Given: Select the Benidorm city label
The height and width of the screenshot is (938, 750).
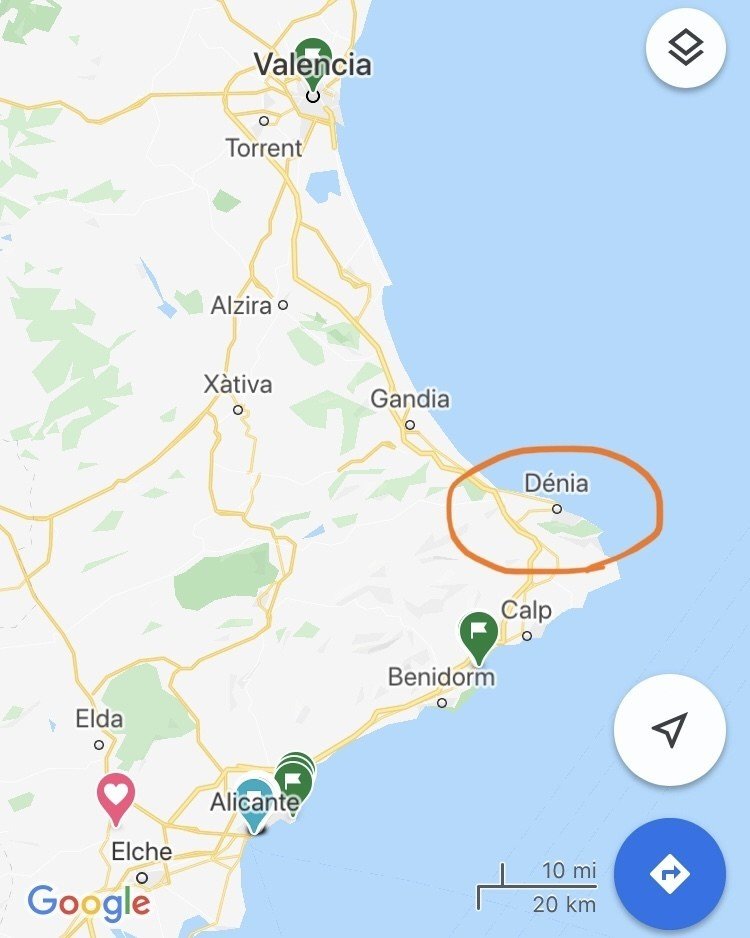Looking at the screenshot, I should point(441,677).
